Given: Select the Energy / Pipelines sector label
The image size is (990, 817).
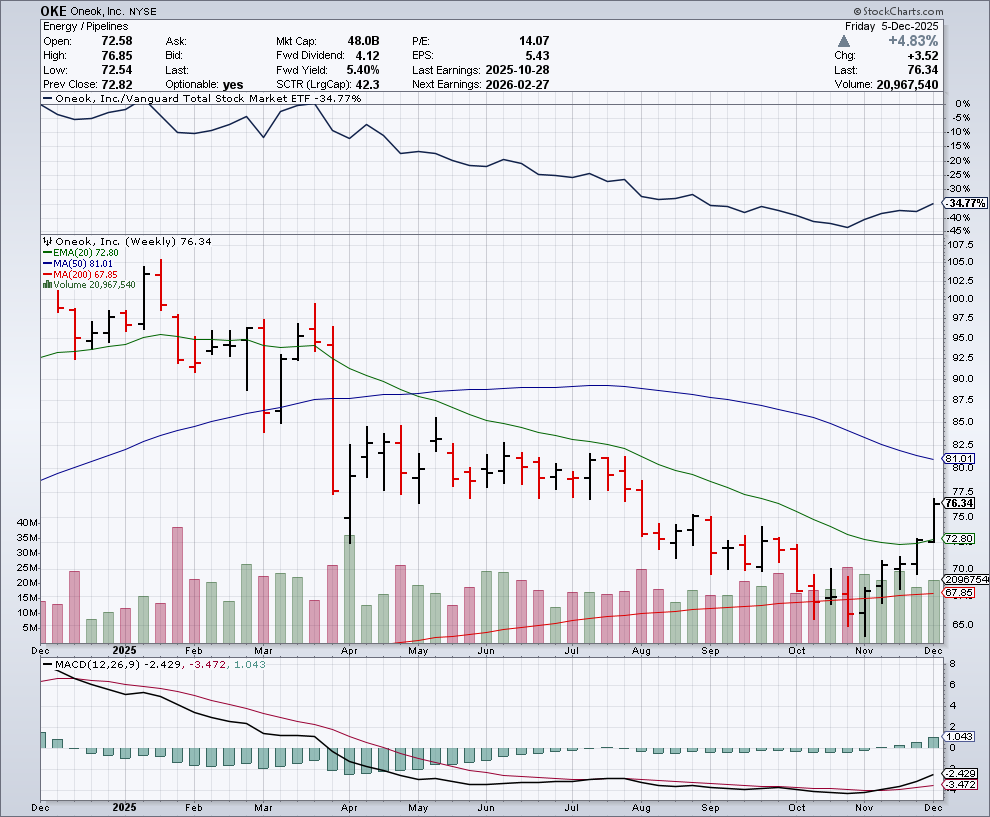Looking at the screenshot, I should pos(86,26).
